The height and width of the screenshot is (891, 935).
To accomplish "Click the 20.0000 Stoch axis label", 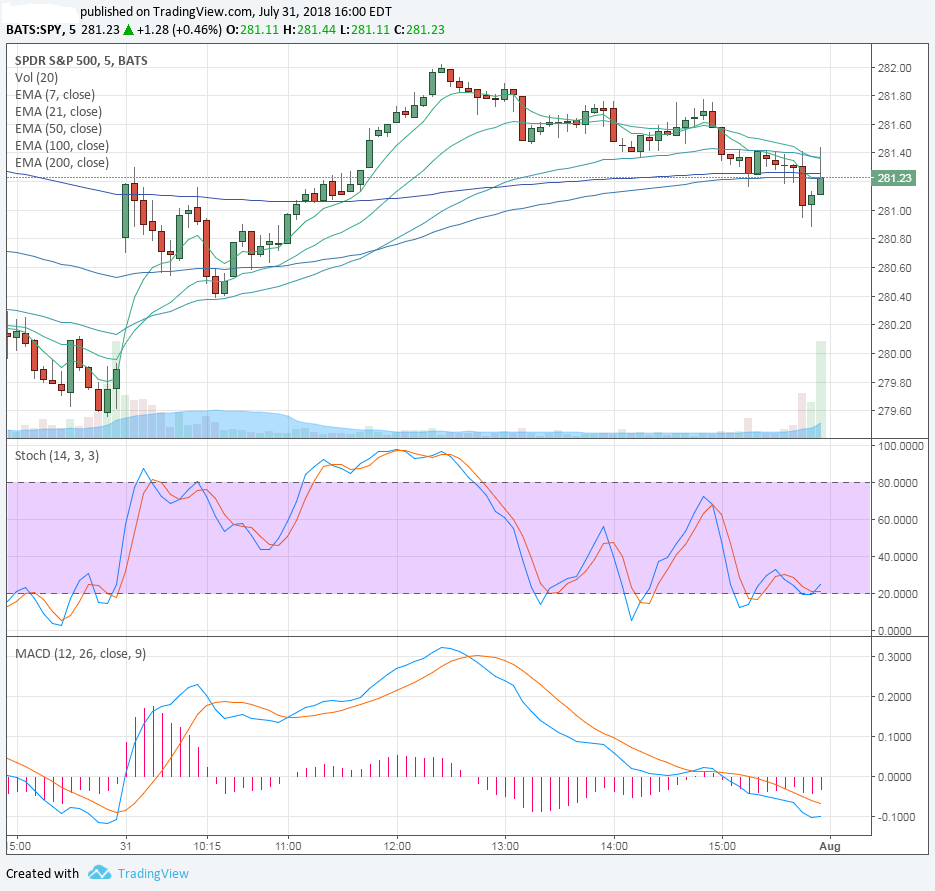I will pyautogui.click(x=897, y=594).
